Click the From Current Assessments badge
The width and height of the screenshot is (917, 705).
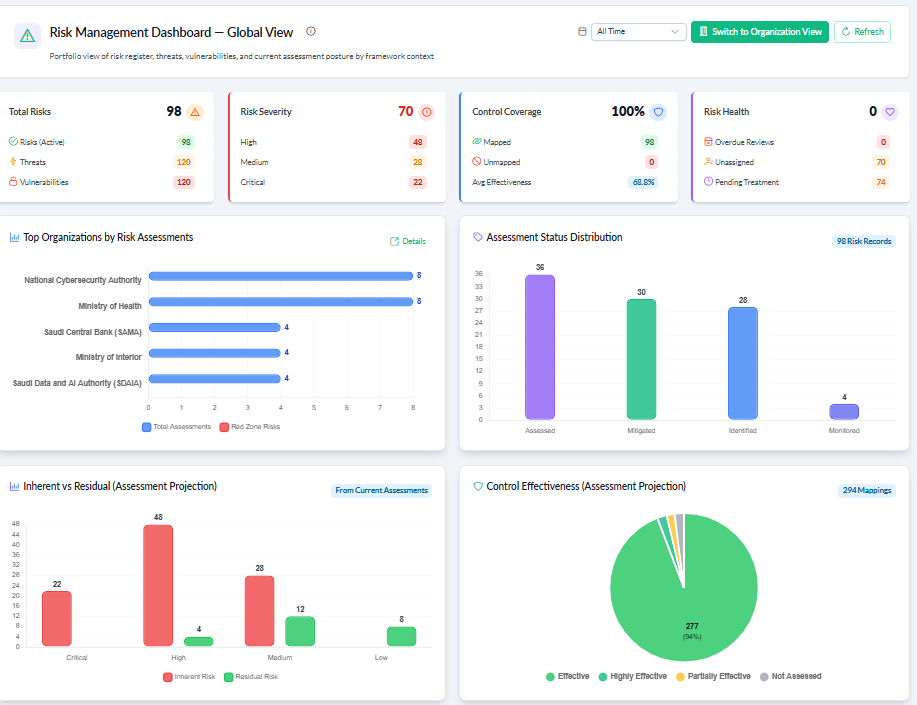pyautogui.click(x=381, y=490)
